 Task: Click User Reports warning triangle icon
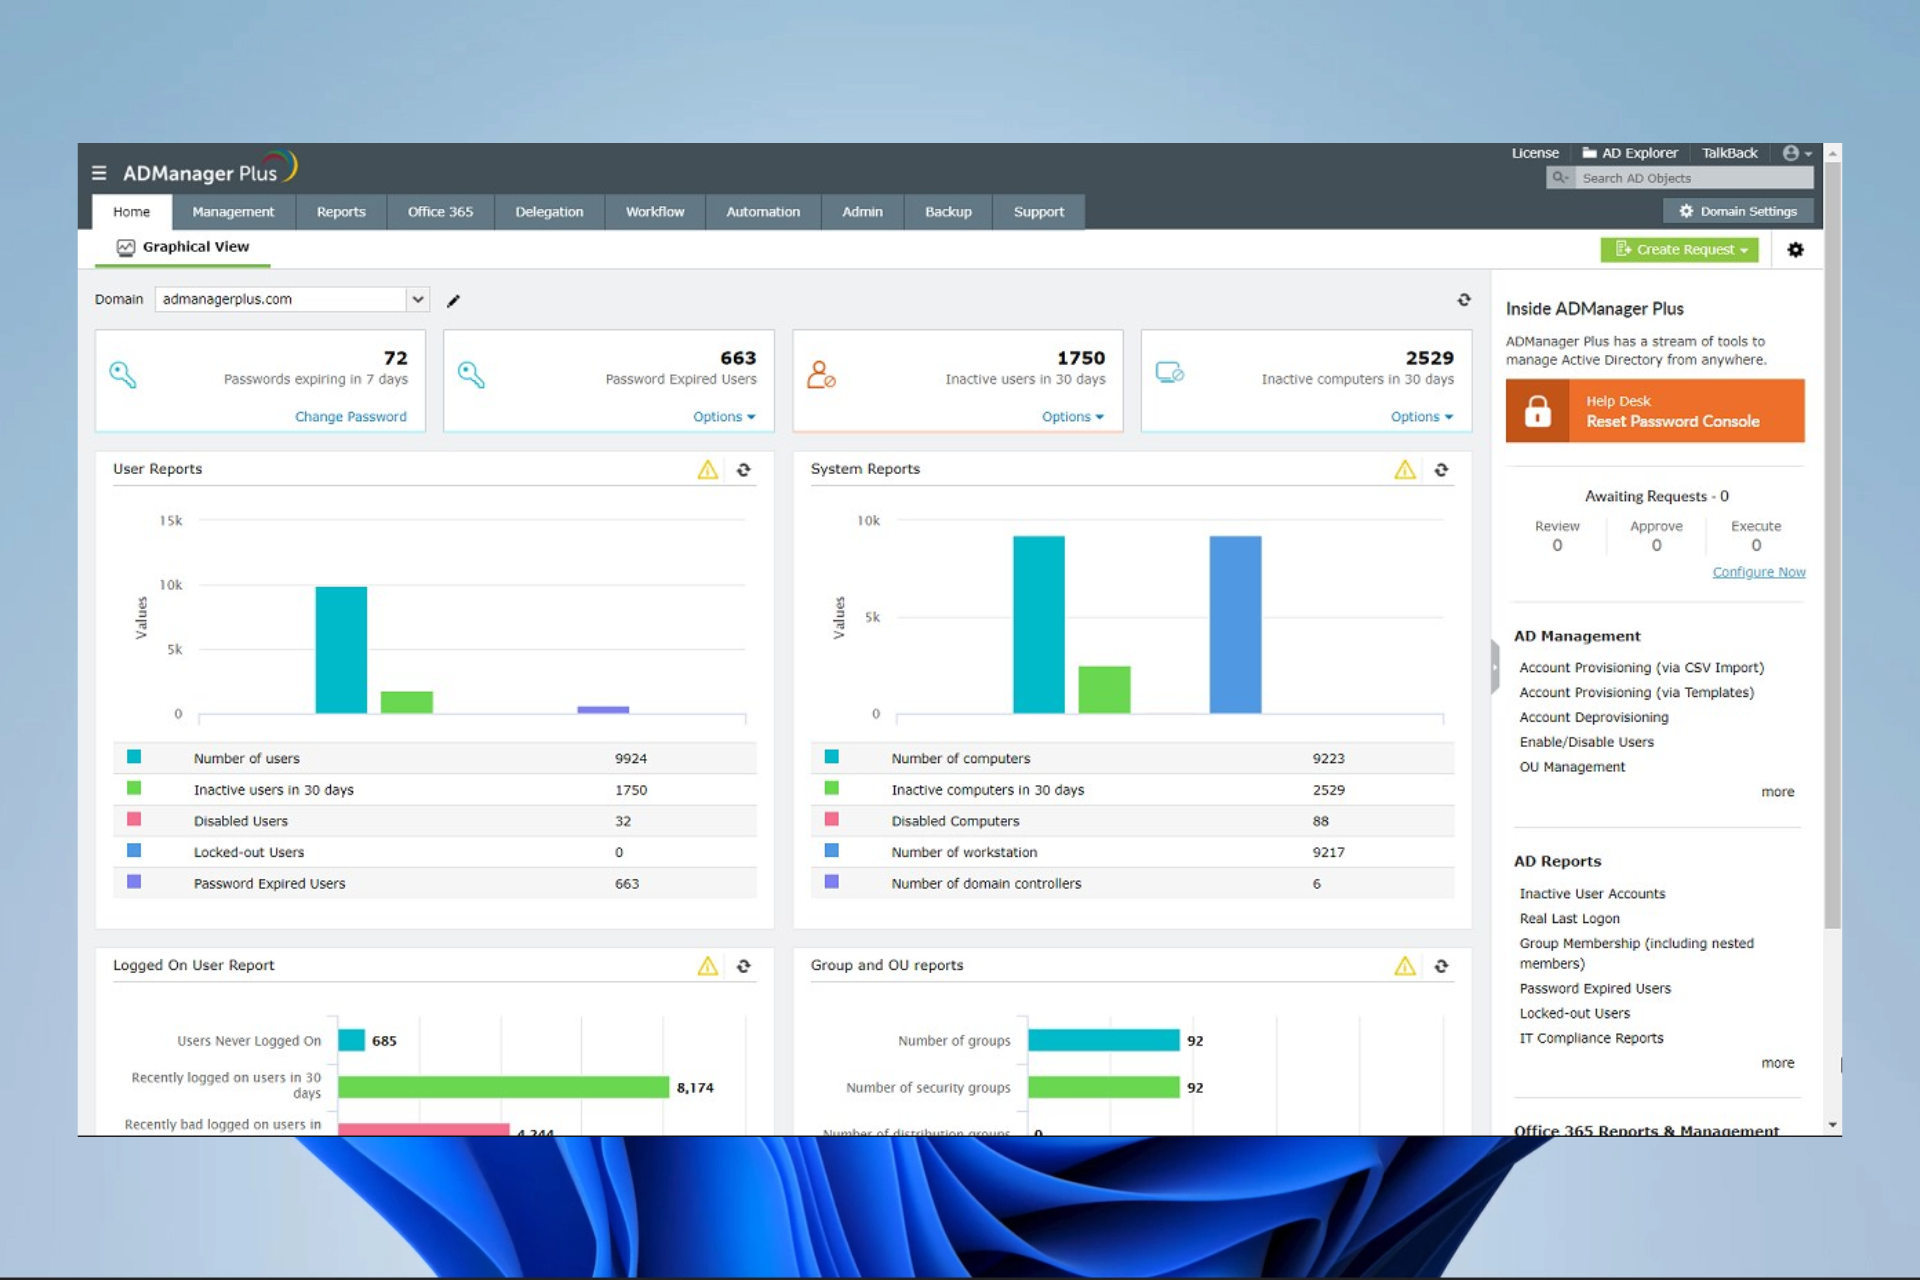coord(708,470)
